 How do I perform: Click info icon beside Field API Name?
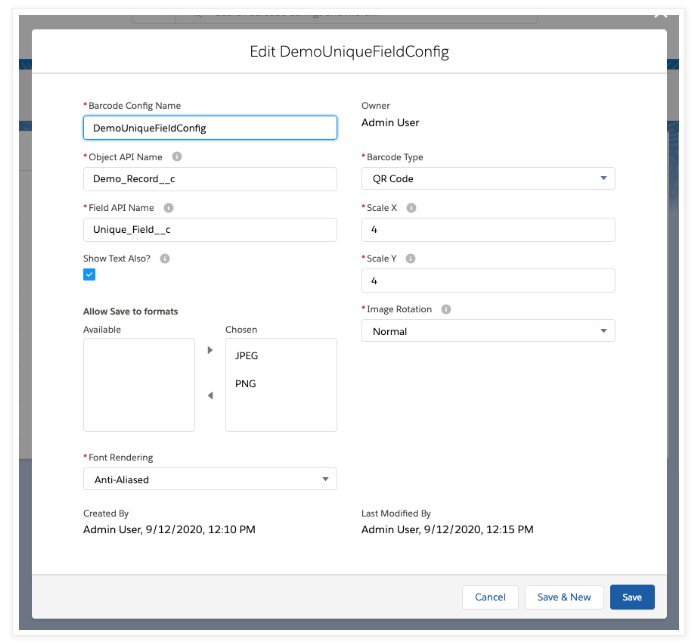[168, 208]
